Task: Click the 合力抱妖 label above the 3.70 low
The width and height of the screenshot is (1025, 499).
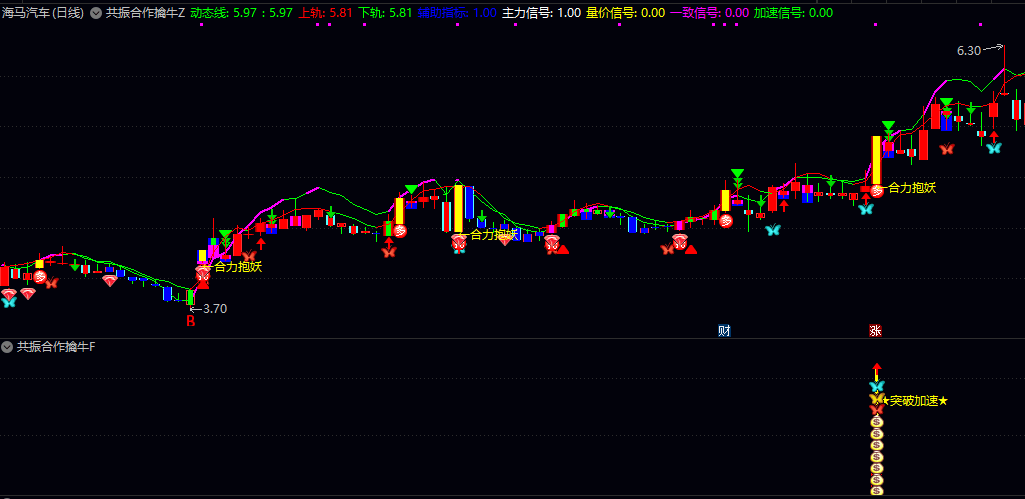Action: pyautogui.click(x=239, y=266)
